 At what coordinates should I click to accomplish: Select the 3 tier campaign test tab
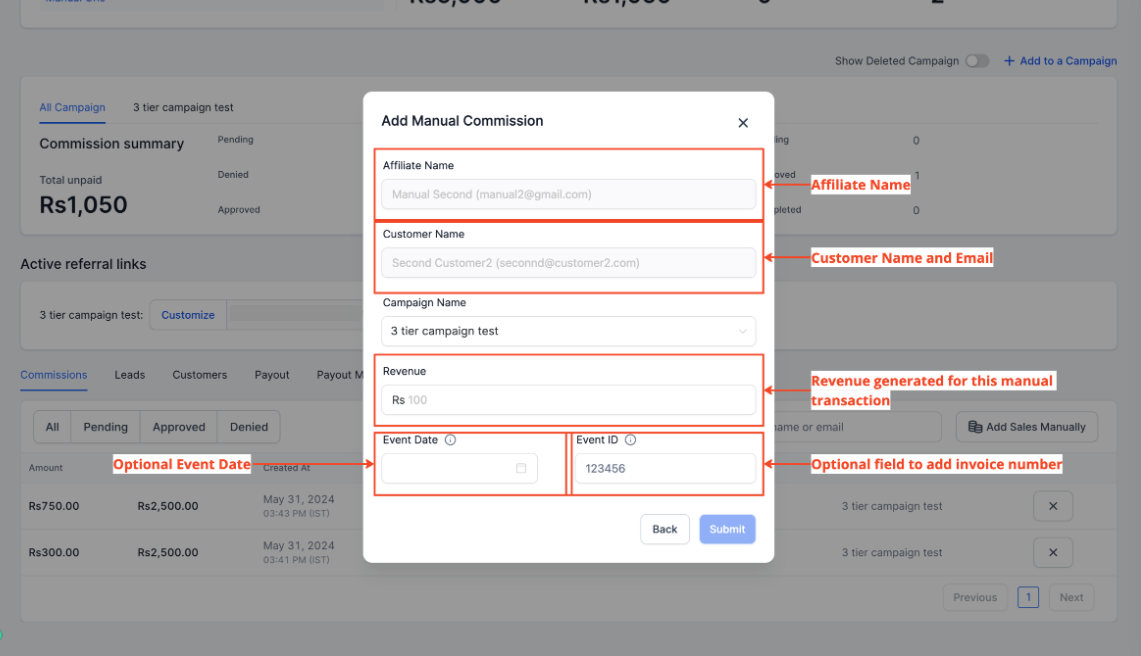(183, 107)
